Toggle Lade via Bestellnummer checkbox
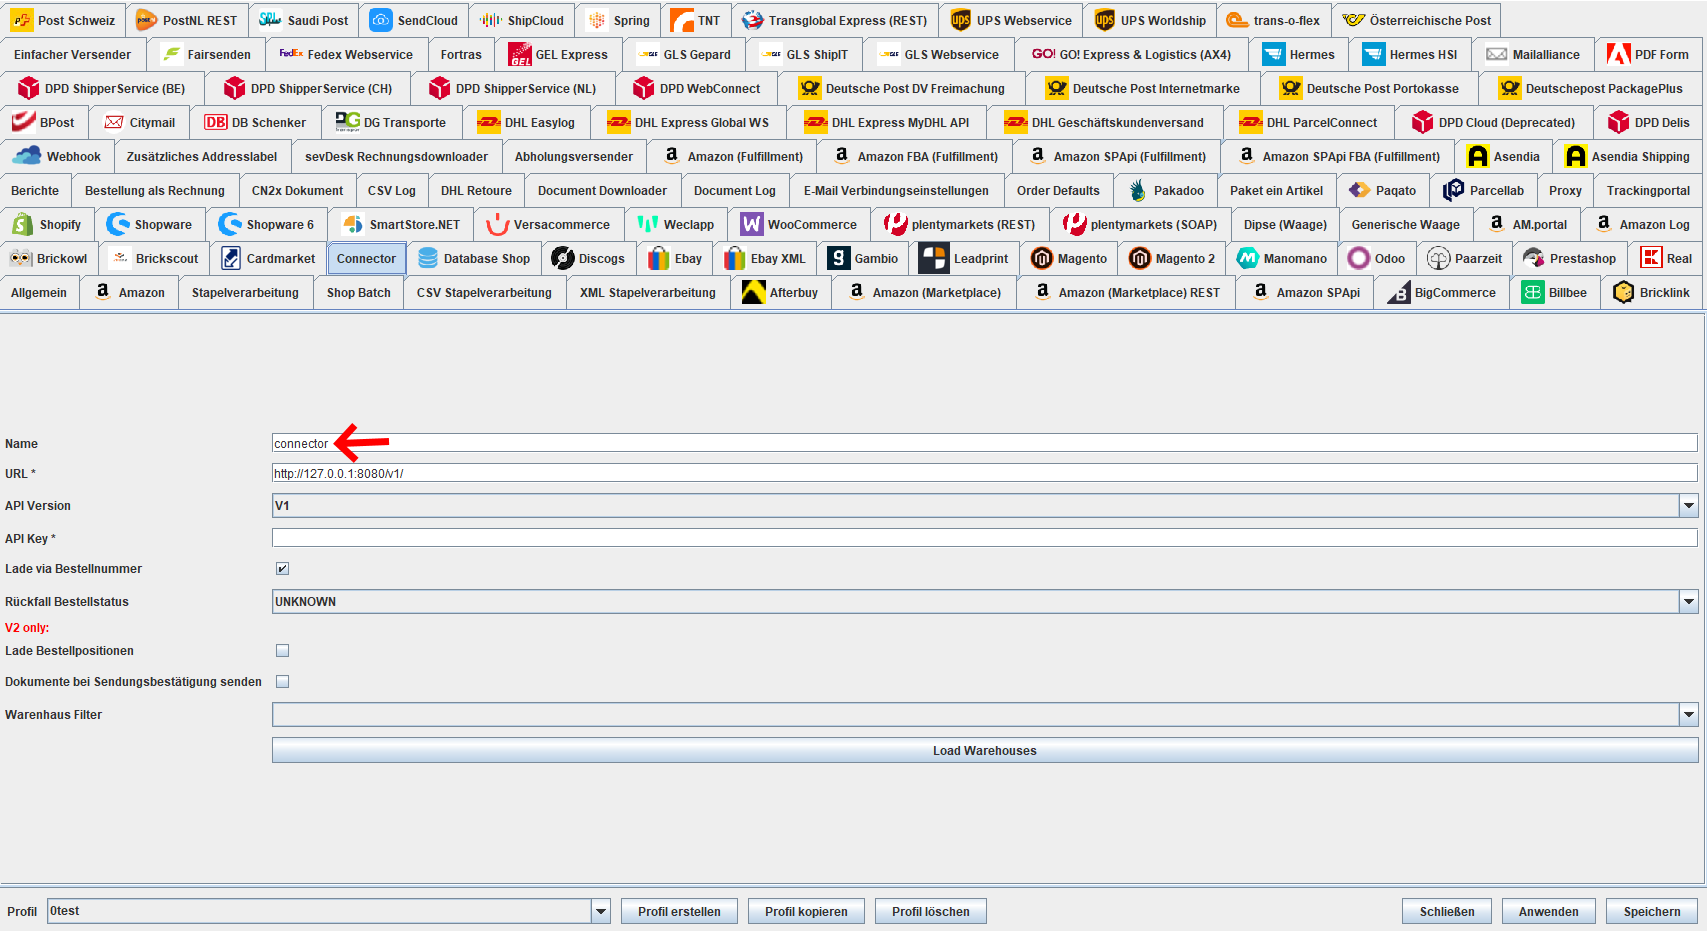Screen dimensions: 1707x931 coord(282,569)
